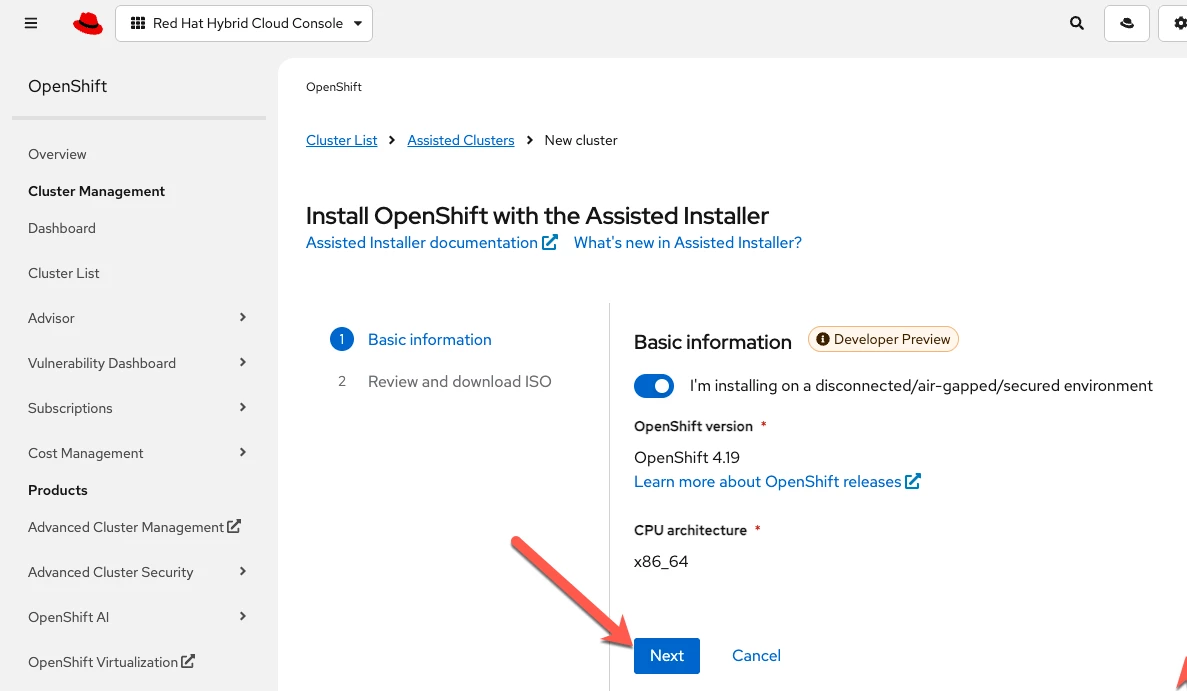Open Assisted Installer documentation link
1187x691 pixels.
(x=422, y=243)
